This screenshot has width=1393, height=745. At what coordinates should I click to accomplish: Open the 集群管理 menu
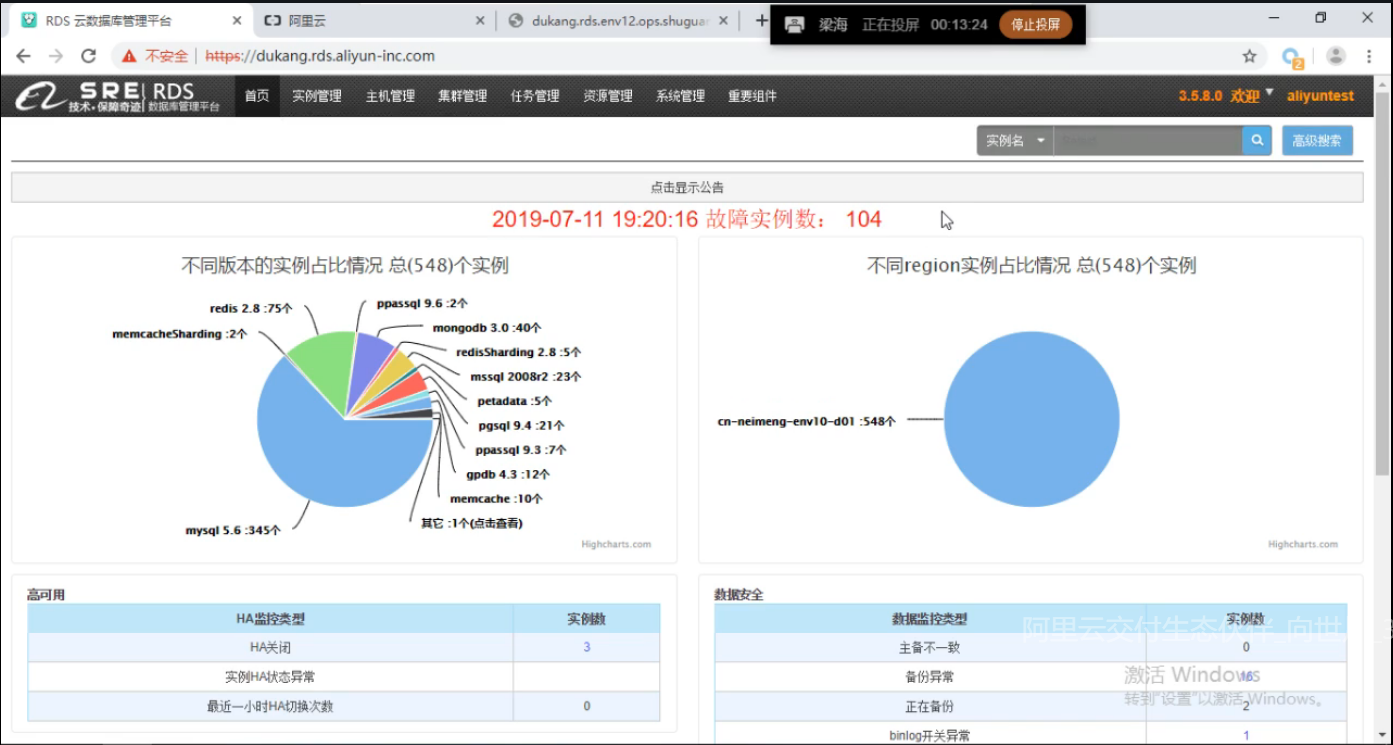click(462, 96)
